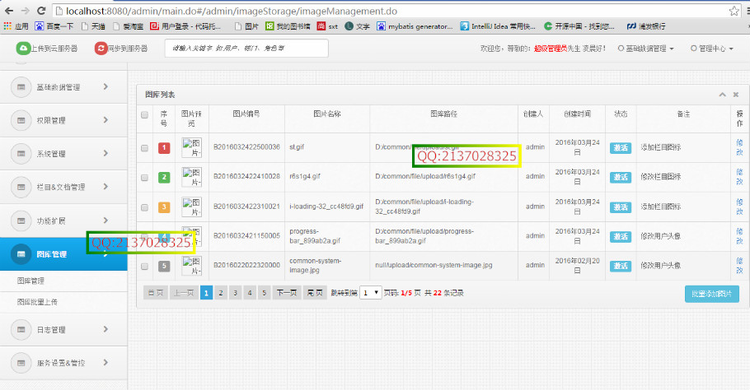This screenshot has width=750, height=390.
Task: Click the 图库管理 sidebar icon
Action: (21, 254)
